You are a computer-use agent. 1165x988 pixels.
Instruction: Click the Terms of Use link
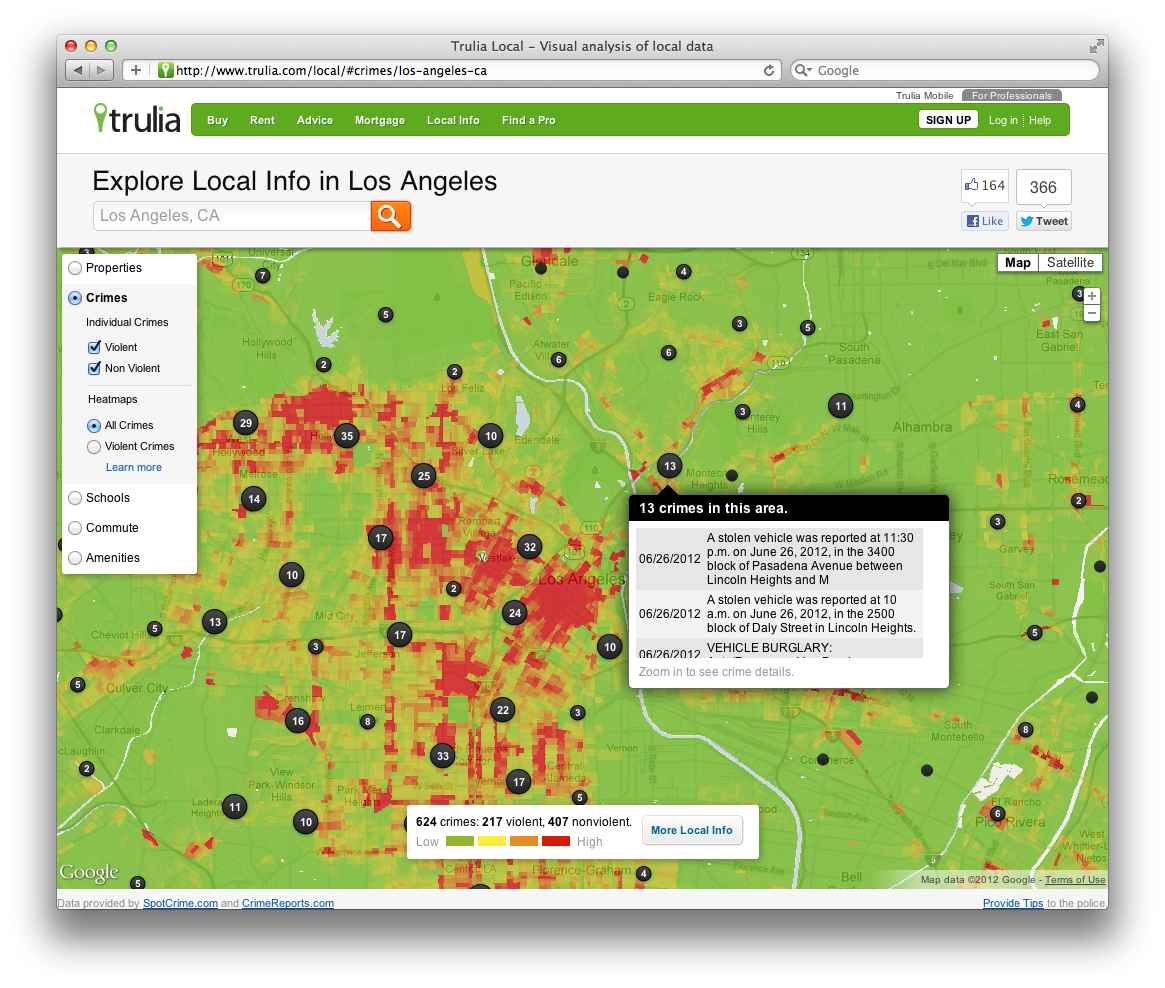coord(1075,880)
